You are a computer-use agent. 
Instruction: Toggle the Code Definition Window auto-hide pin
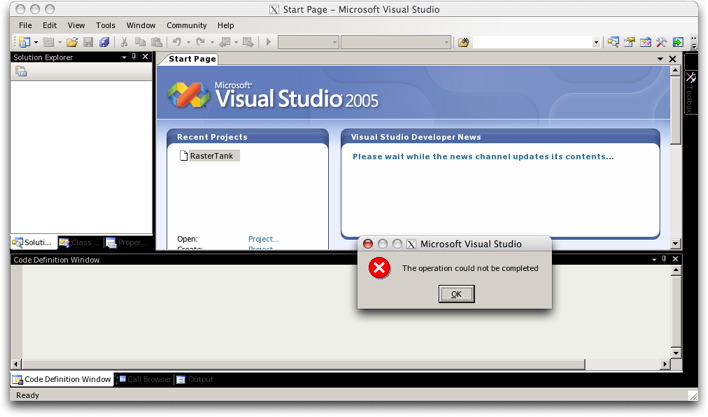pos(665,259)
